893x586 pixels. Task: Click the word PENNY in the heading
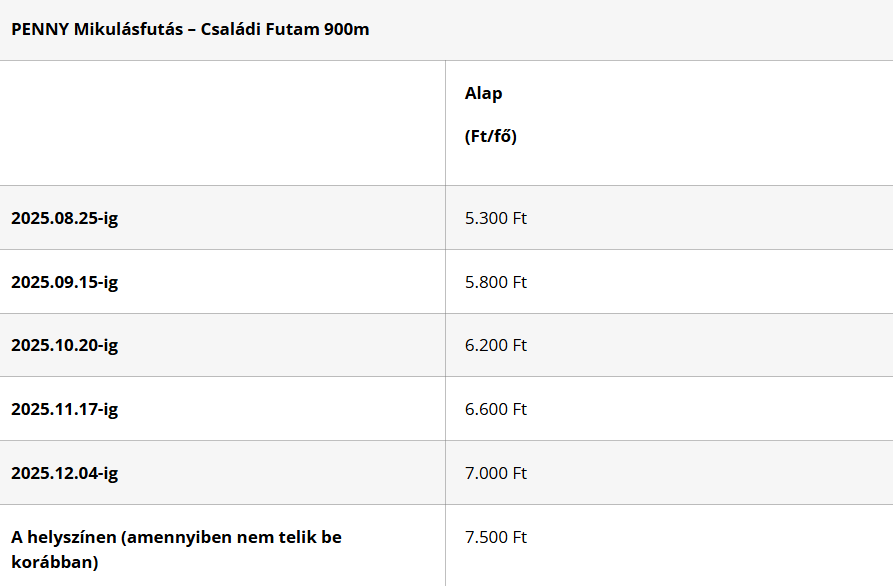coord(40,29)
